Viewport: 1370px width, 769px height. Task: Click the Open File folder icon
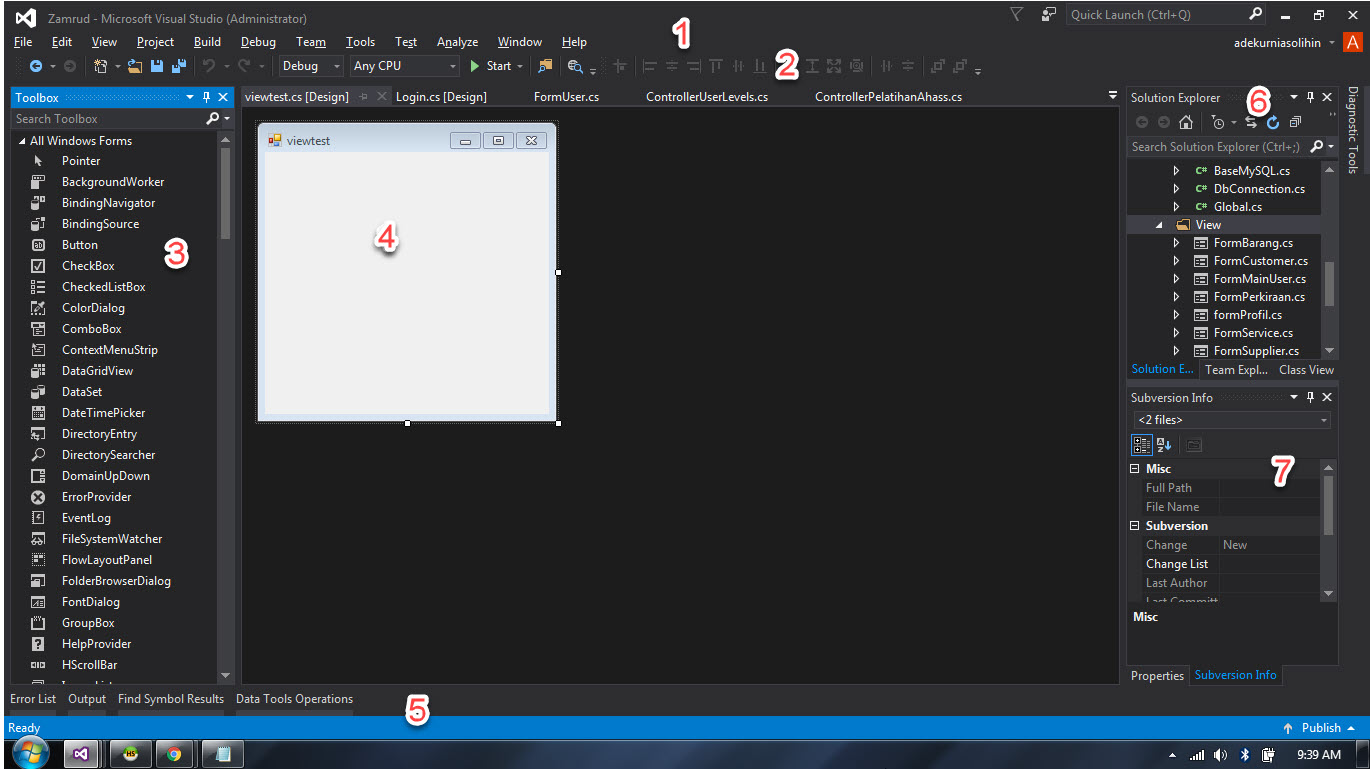pyautogui.click(x=135, y=66)
